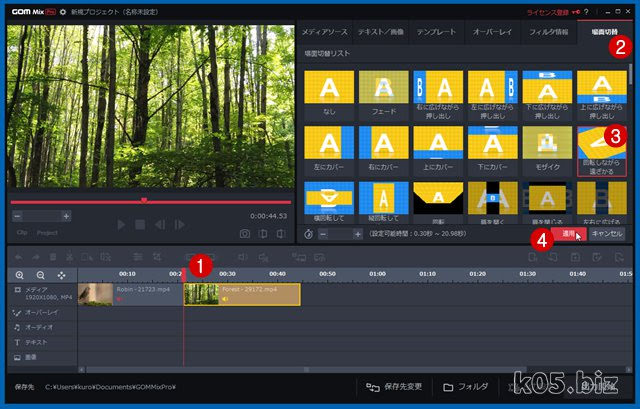This screenshot has height=409, width=640.
Task: Choose the 右に広げながら押し出し transition
Action: pos(438,87)
